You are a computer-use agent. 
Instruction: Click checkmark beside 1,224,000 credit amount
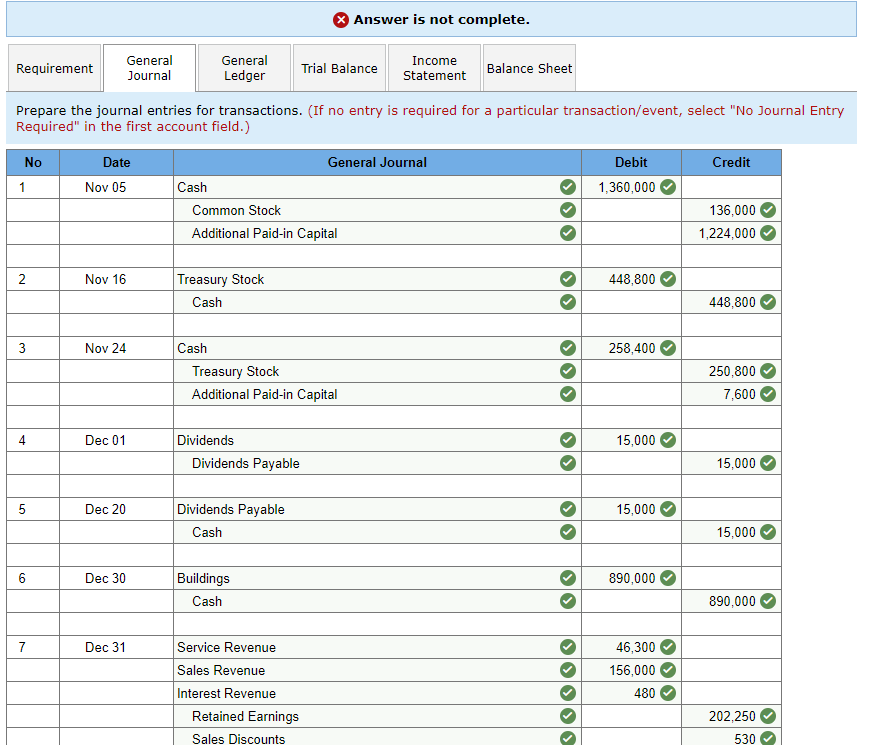point(768,233)
